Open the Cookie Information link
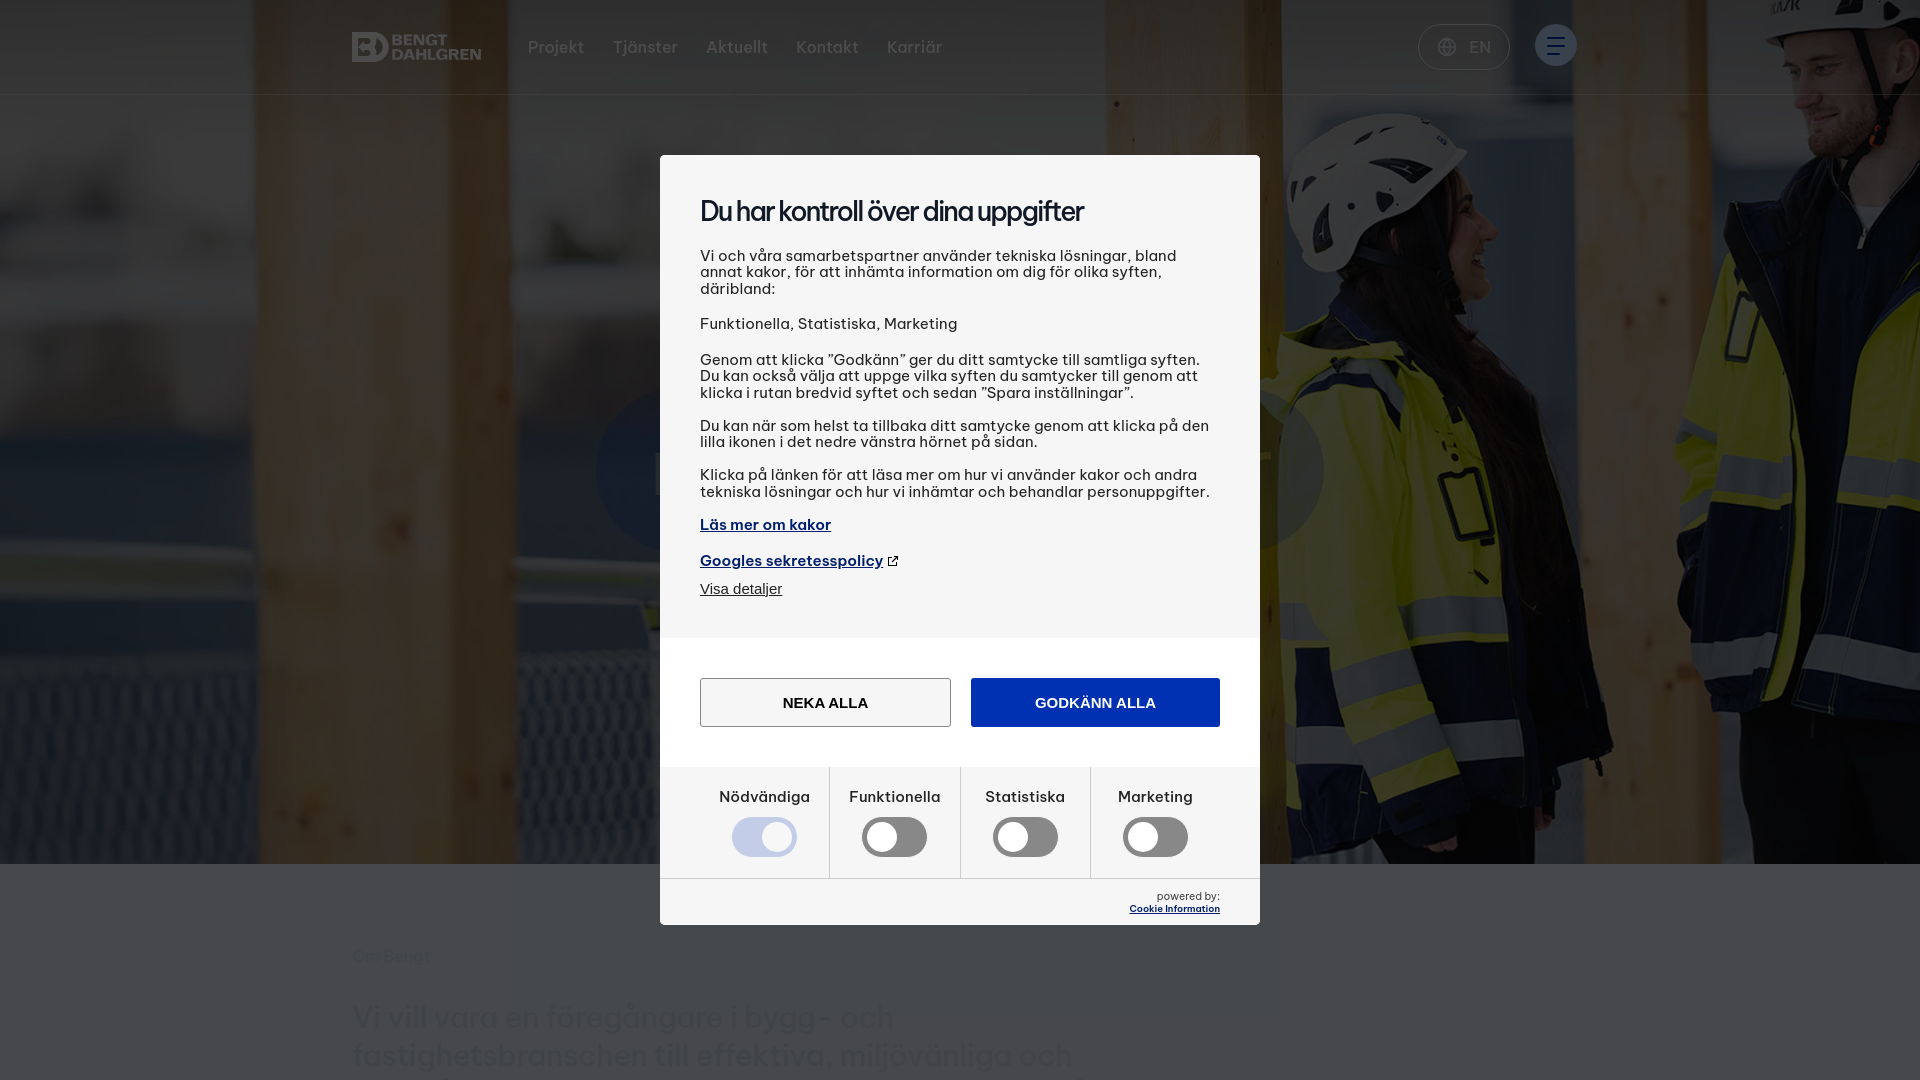 click(1174, 909)
